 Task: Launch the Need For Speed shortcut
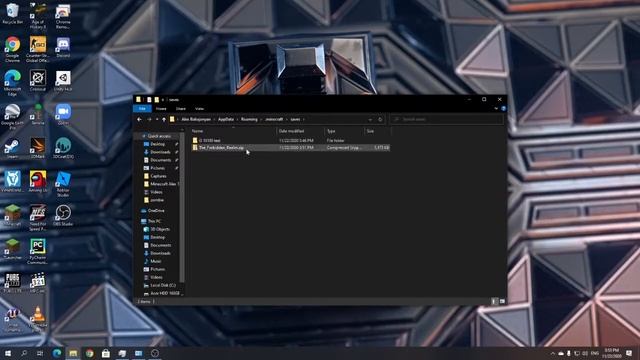tap(38, 217)
